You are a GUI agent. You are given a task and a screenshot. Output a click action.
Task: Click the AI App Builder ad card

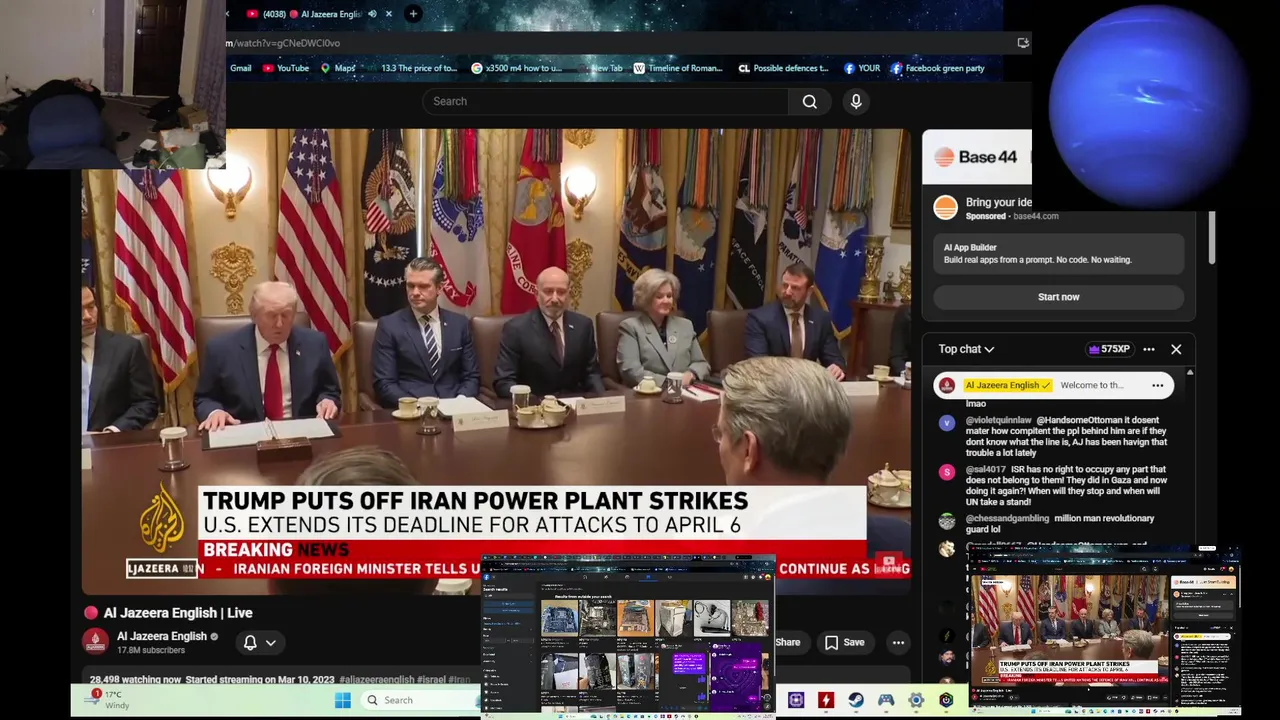[1058, 253]
